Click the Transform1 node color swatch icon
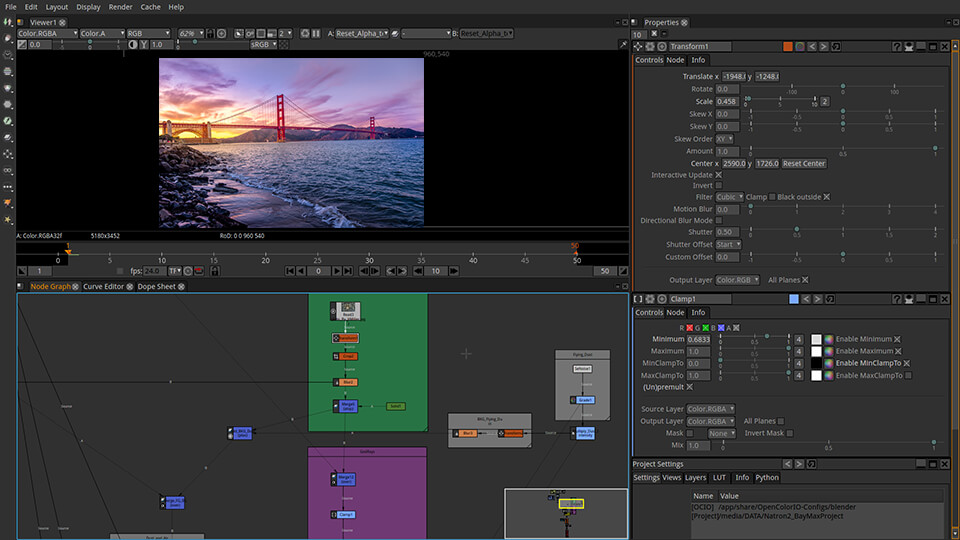This screenshot has width=960, height=540. tap(787, 46)
